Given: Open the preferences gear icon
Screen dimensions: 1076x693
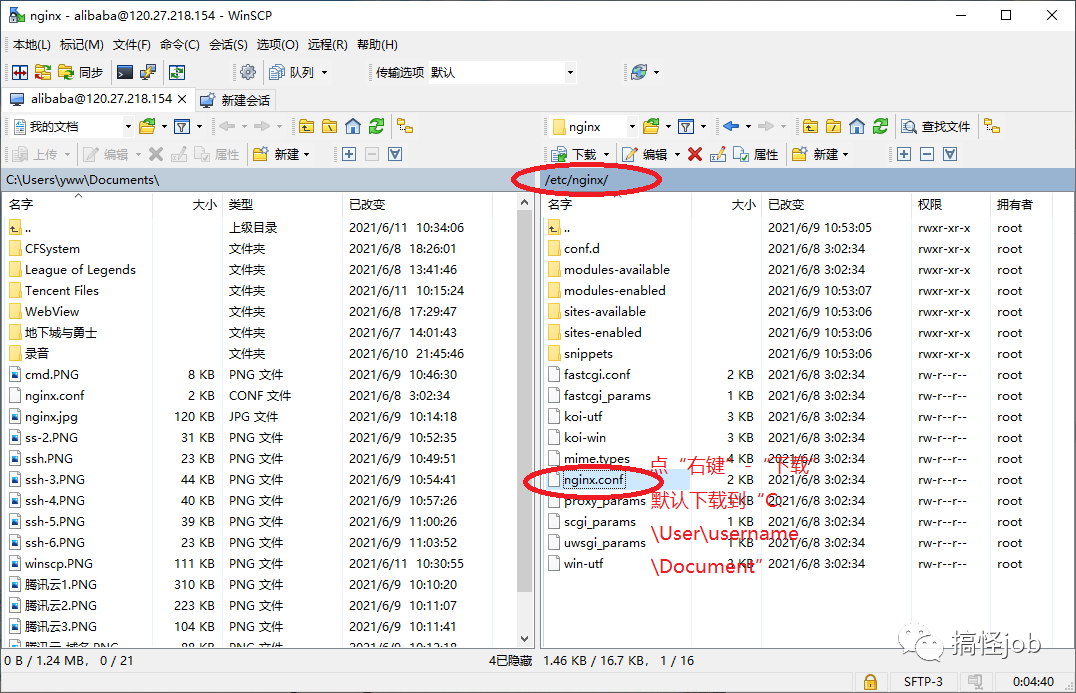Looking at the screenshot, I should [x=248, y=72].
